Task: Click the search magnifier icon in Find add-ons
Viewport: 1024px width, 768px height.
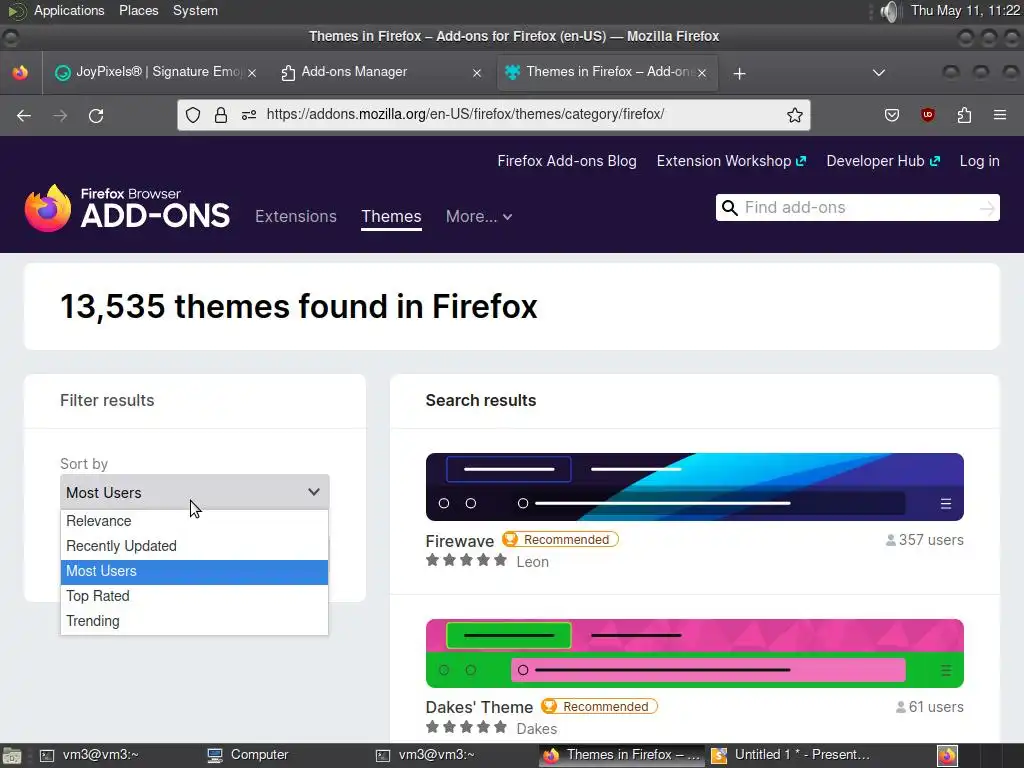Action: point(729,208)
